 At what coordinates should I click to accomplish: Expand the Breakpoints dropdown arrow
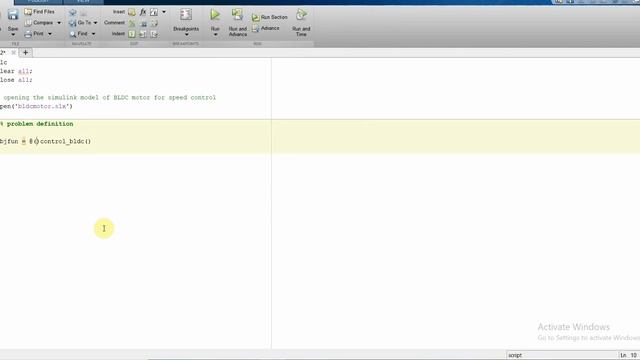(x=186, y=35)
